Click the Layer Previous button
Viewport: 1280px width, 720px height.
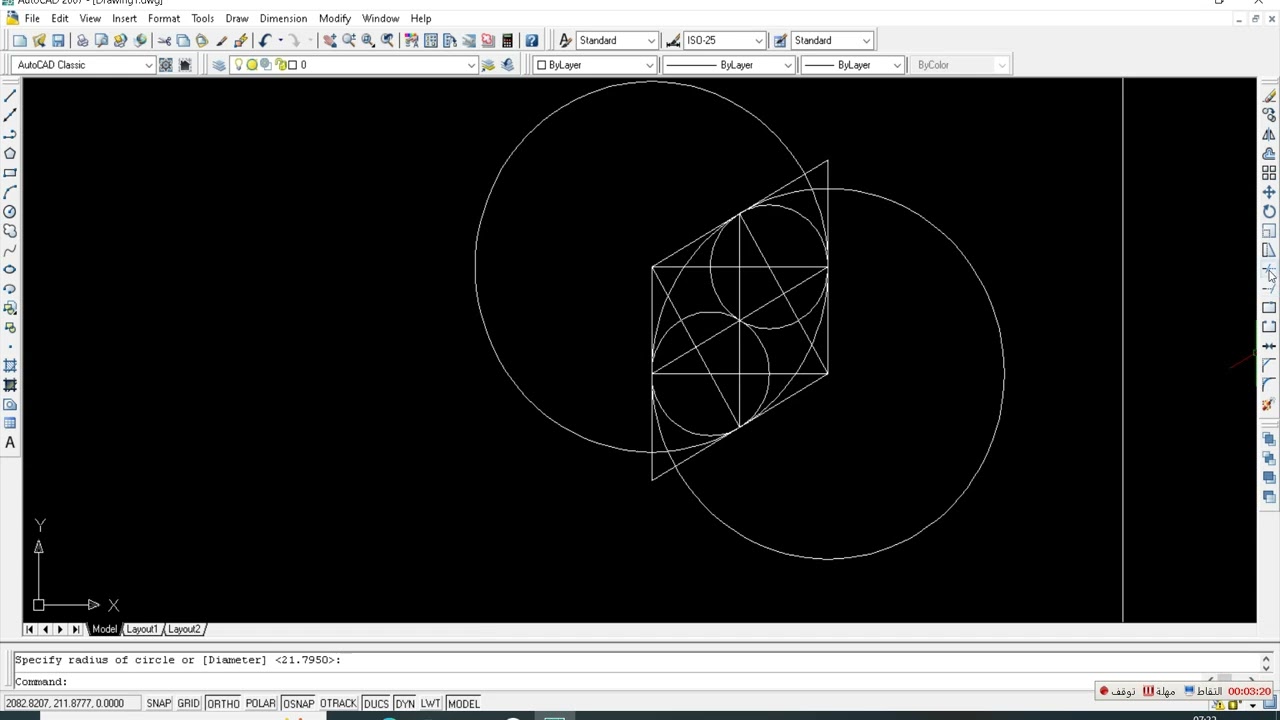click(x=507, y=65)
